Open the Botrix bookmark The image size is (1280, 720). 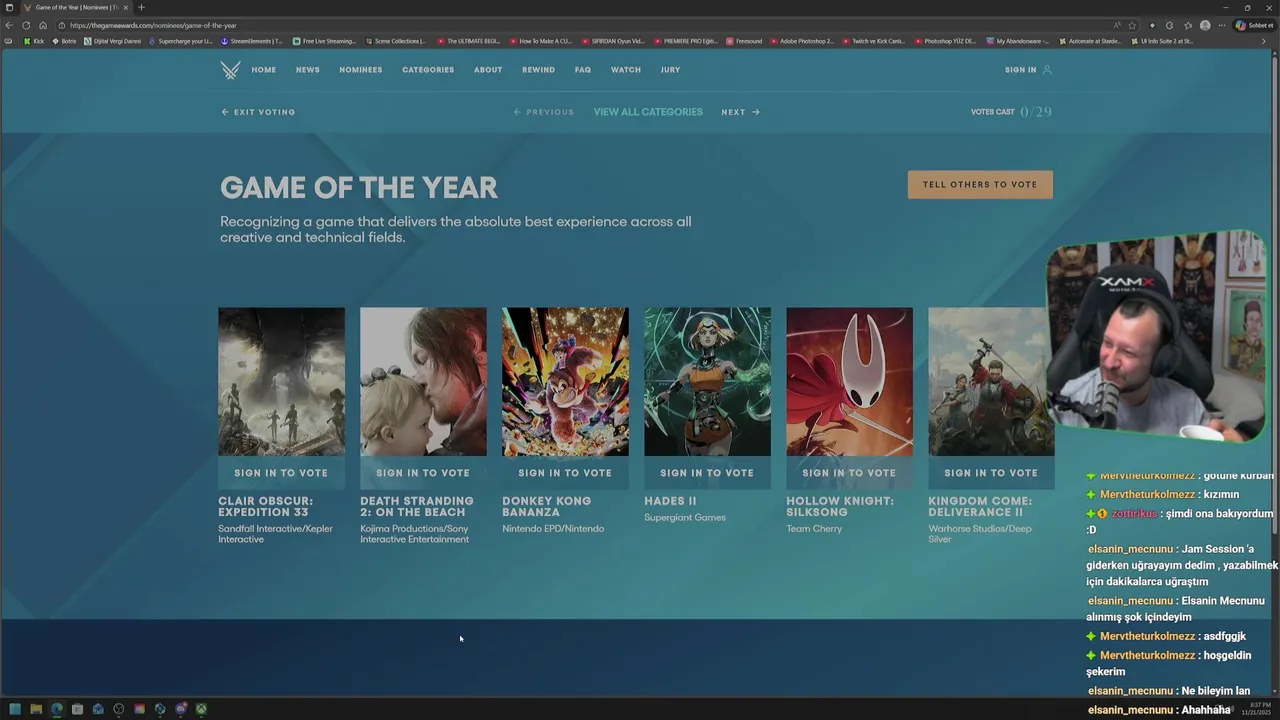point(64,41)
